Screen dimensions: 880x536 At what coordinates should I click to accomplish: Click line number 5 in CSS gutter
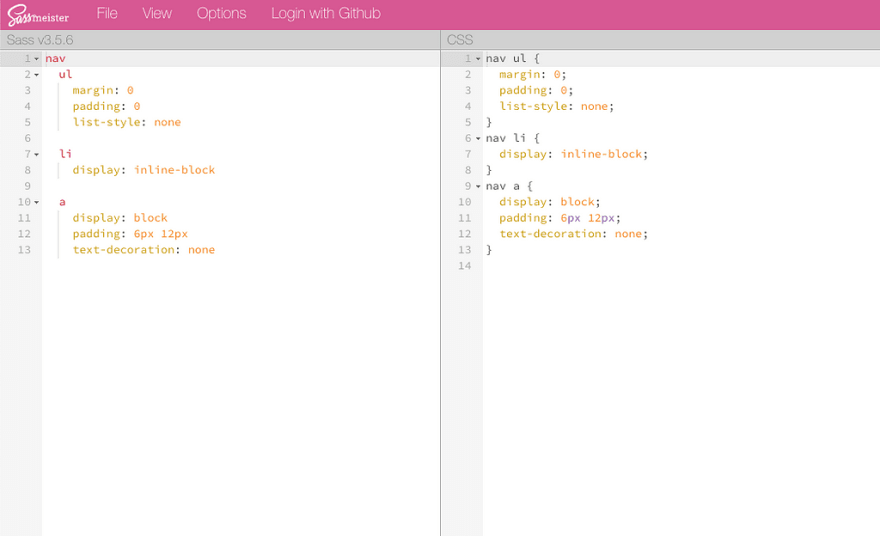[468, 122]
